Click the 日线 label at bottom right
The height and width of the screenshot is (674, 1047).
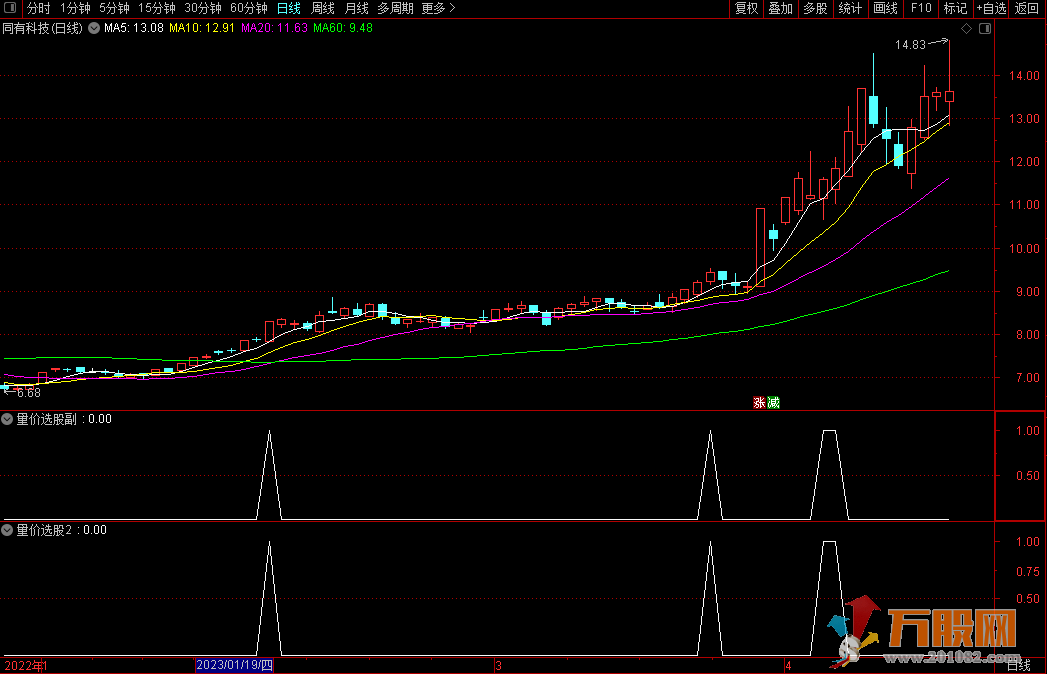[x=1018, y=665]
